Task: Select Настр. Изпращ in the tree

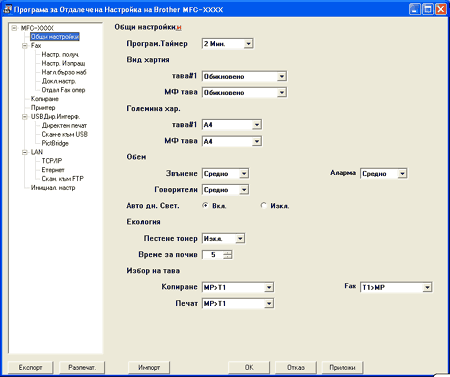Action: click(63, 63)
